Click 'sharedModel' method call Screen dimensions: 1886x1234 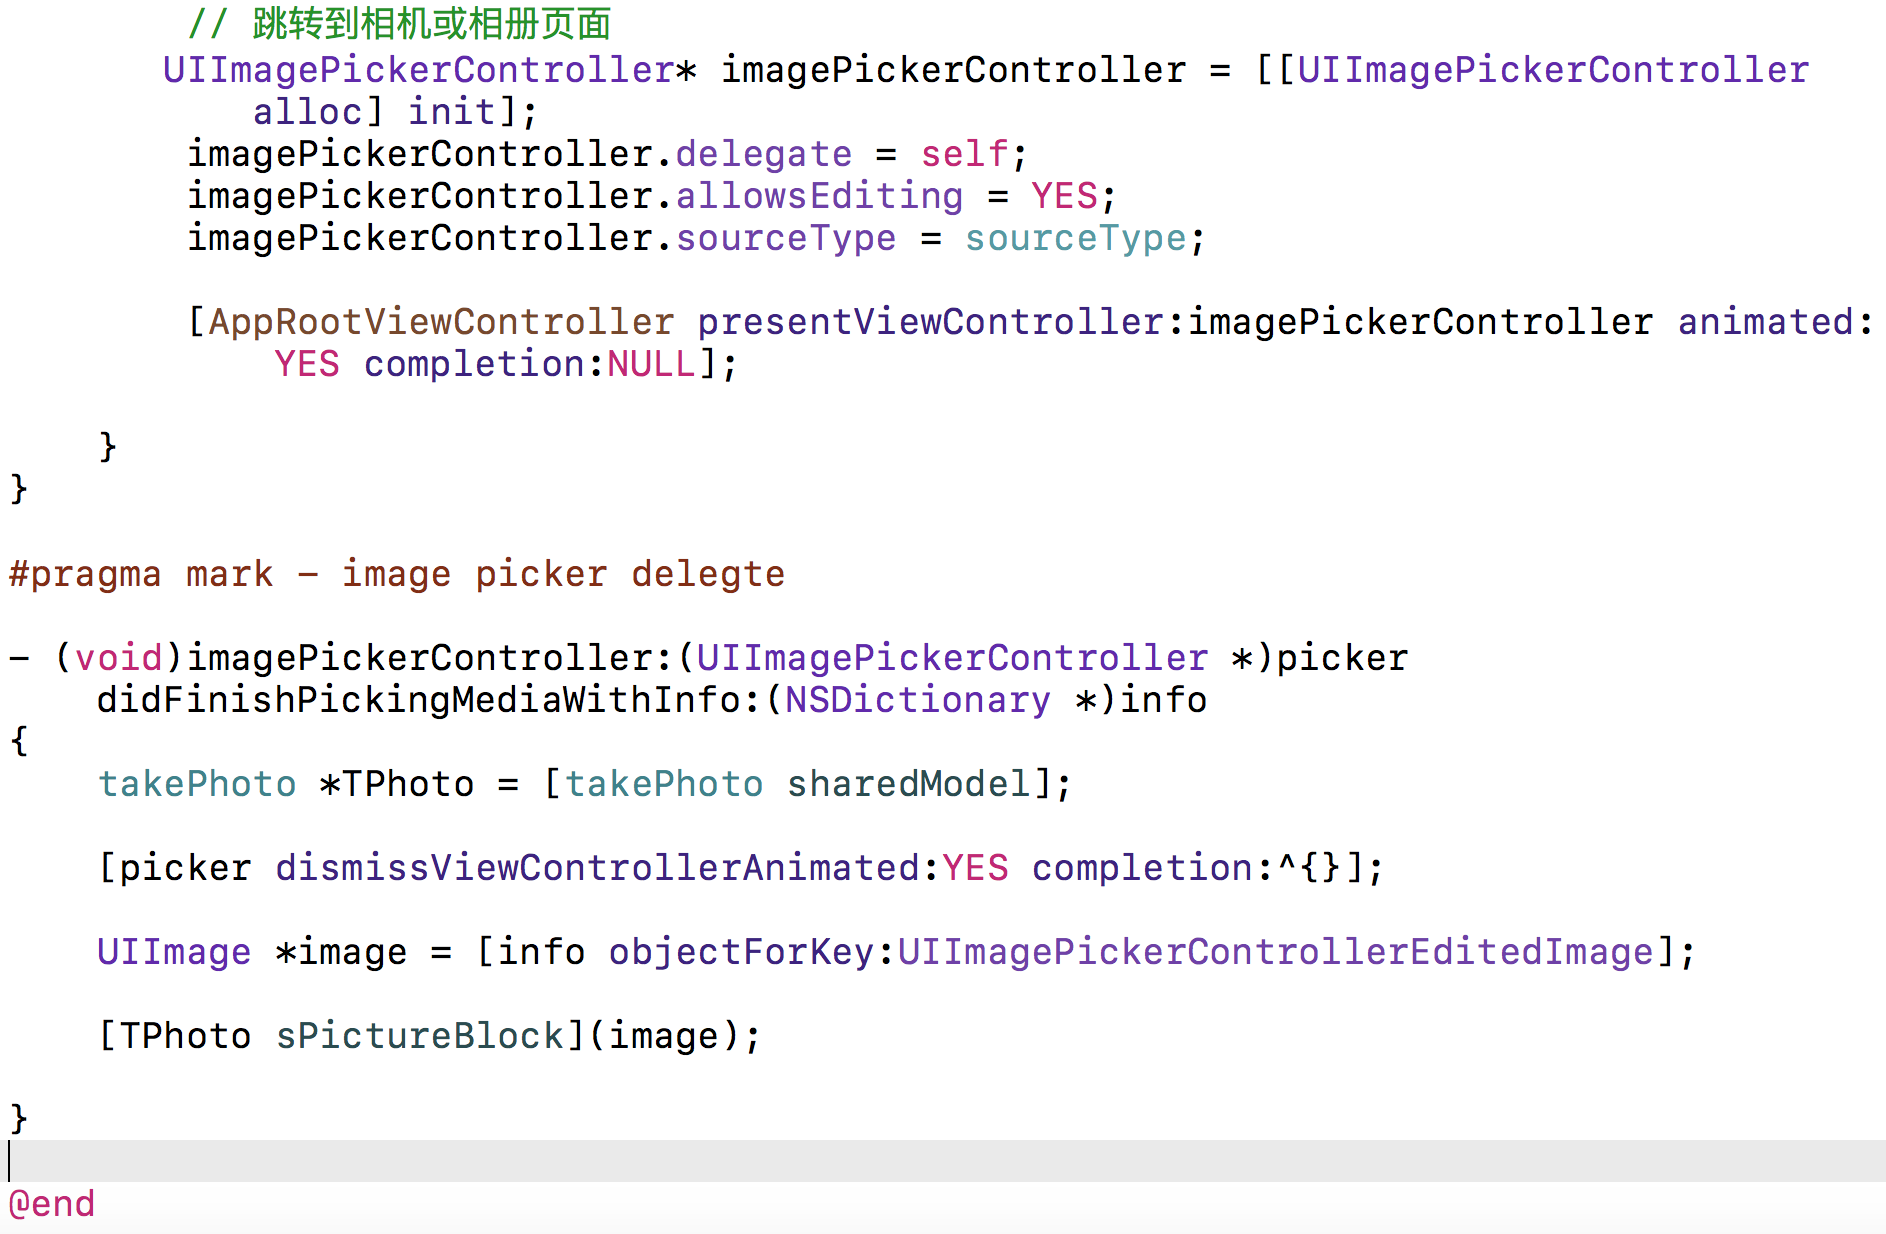[x=908, y=784]
